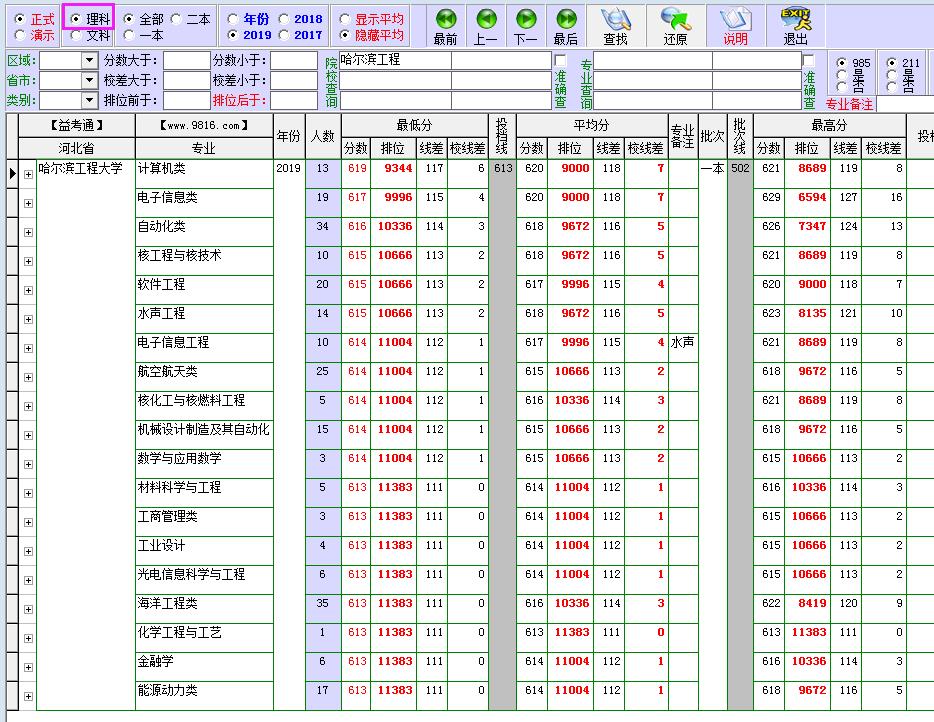The image size is (934, 722).
Task: Click the 分数大于 input field
Action: pos(186,61)
